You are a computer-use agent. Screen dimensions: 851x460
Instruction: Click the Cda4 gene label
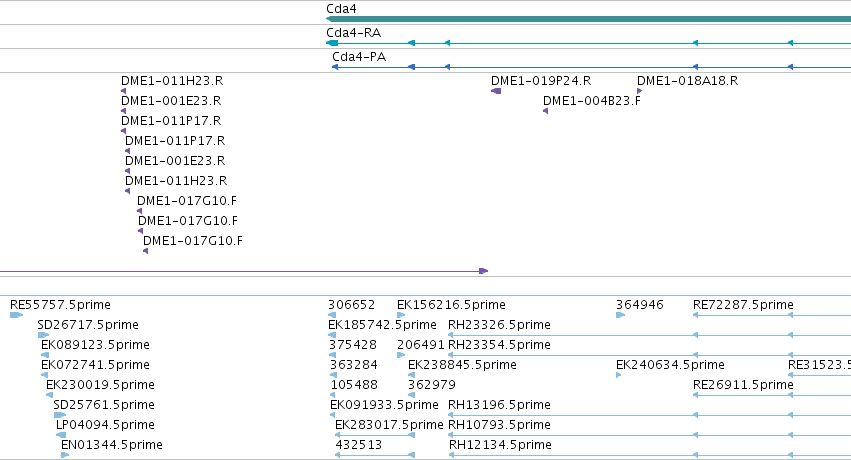pyautogui.click(x=341, y=9)
